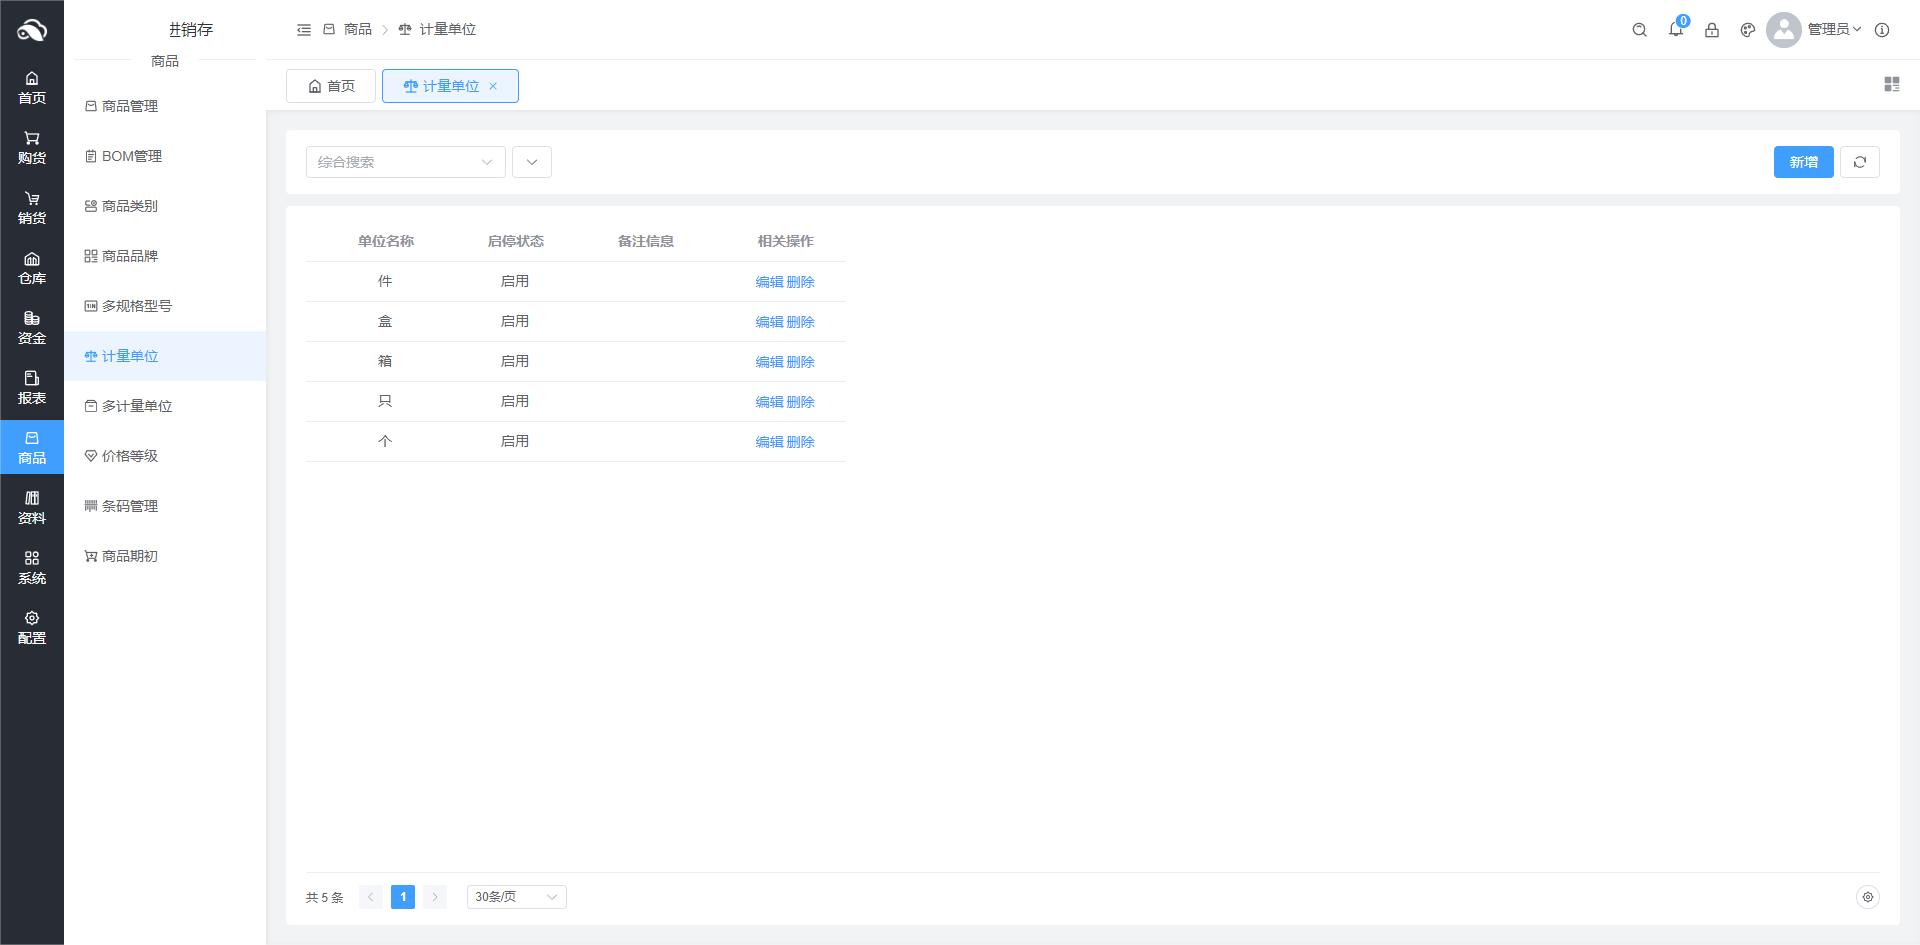
Task: Open table column settings gear icon
Action: coord(1867,897)
